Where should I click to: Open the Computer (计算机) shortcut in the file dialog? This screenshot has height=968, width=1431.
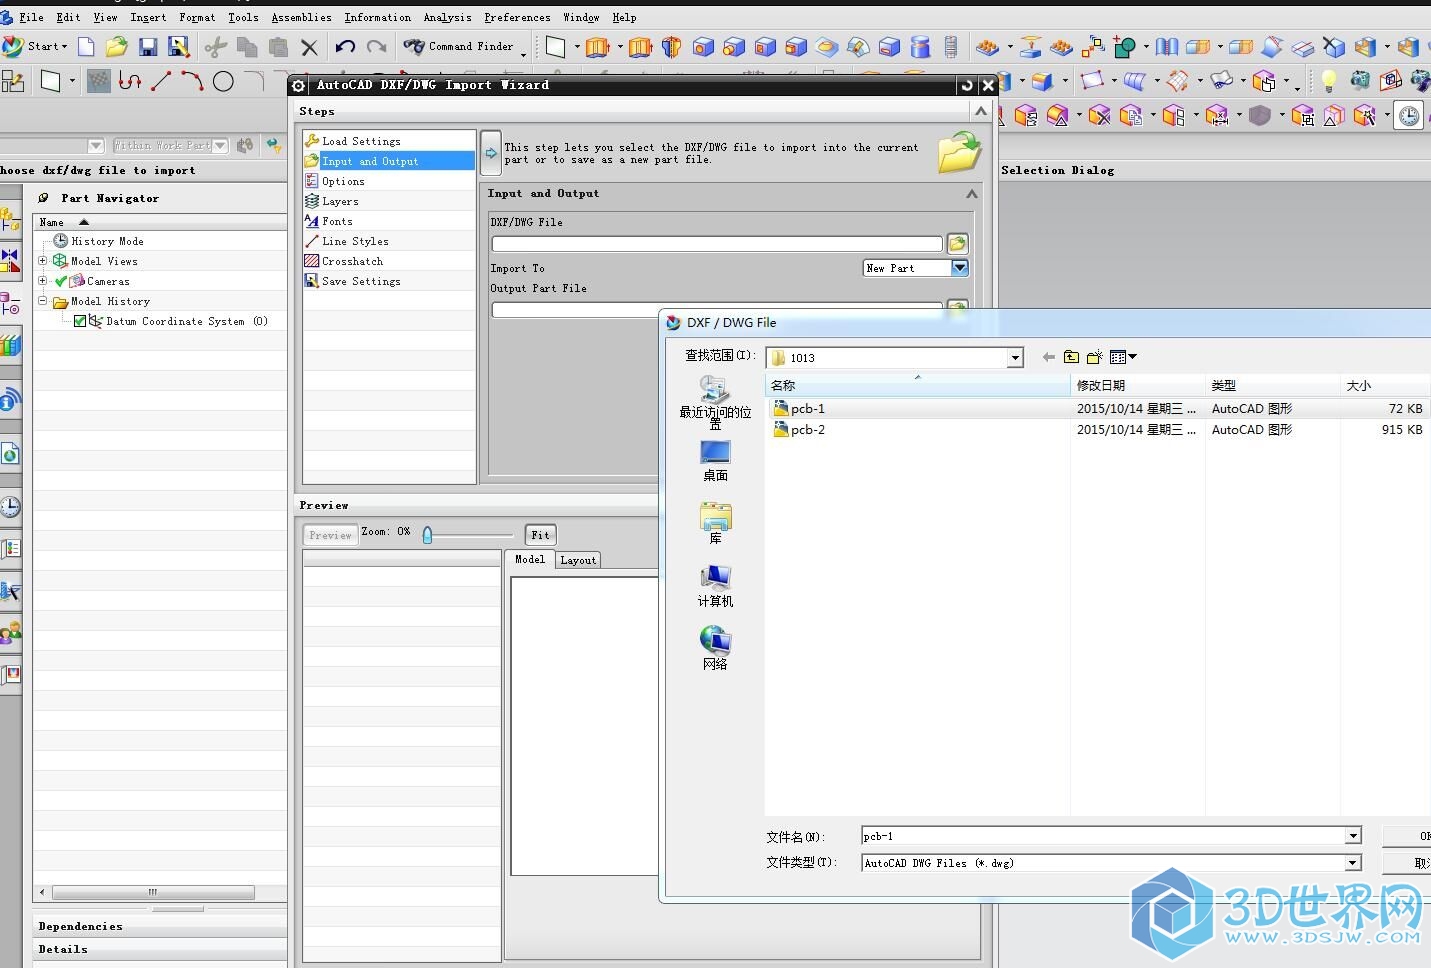pos(715,587)
